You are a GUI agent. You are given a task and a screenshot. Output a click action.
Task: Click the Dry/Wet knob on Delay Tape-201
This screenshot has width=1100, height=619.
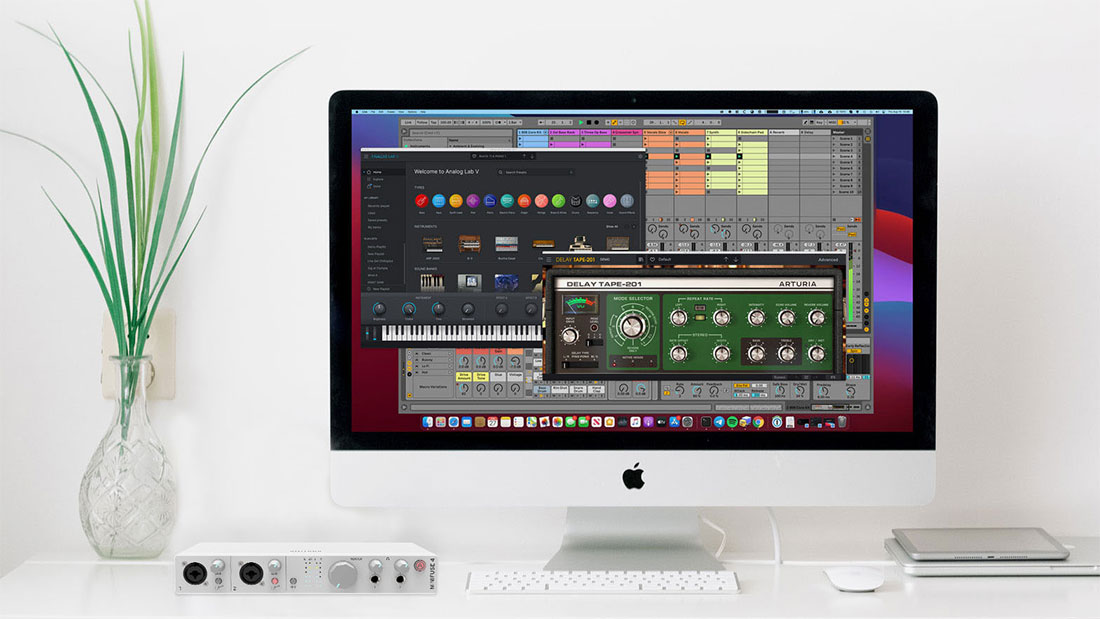click(817, 354)
